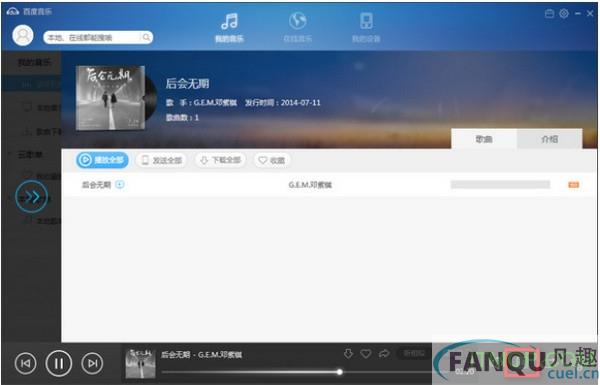600x385 pixels.
Task: Minimize the Baidu Music window
Action: (x=578, y=14)
